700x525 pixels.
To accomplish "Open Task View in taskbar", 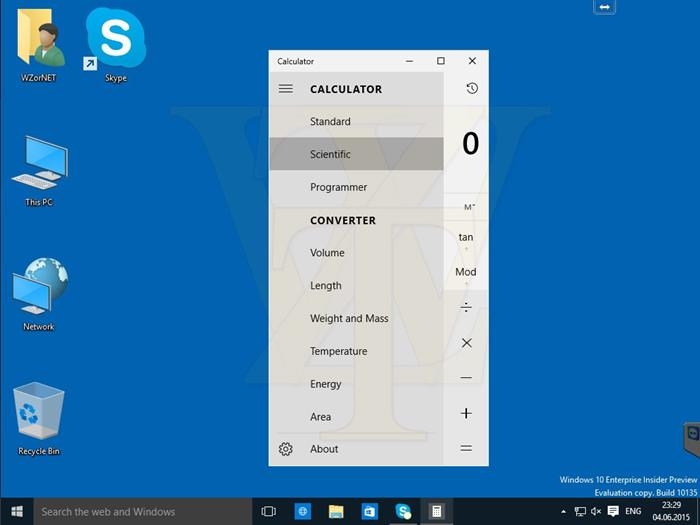I will [268, 511].
